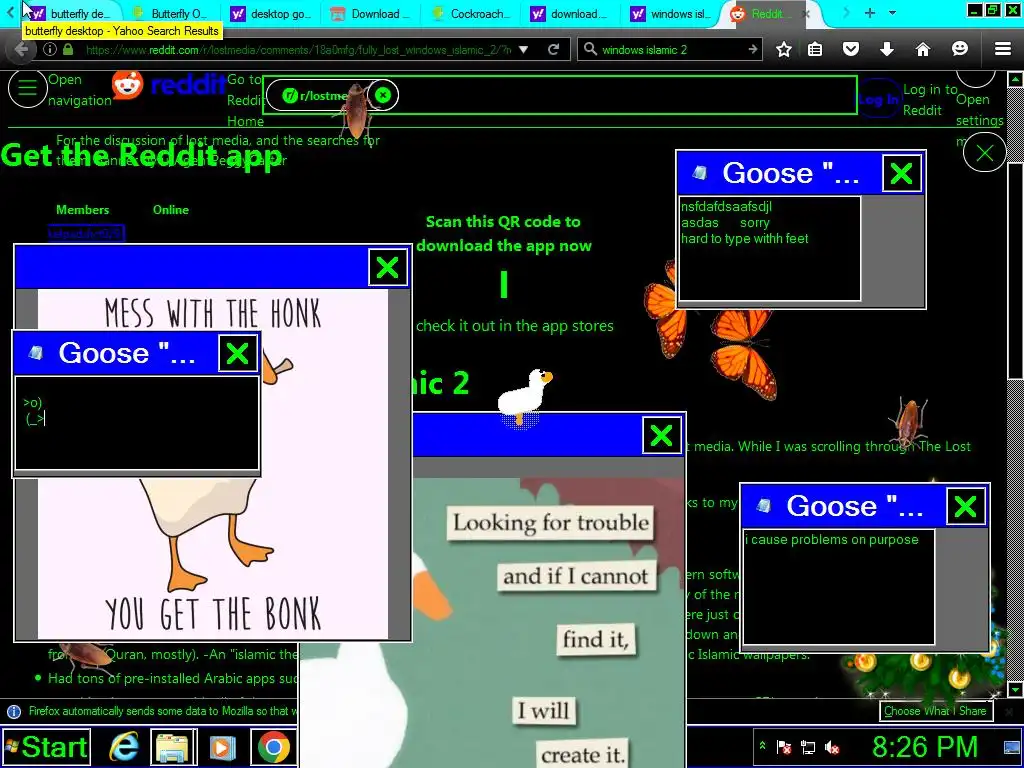Bookmark this page with the star

click(x=784, y=50)
